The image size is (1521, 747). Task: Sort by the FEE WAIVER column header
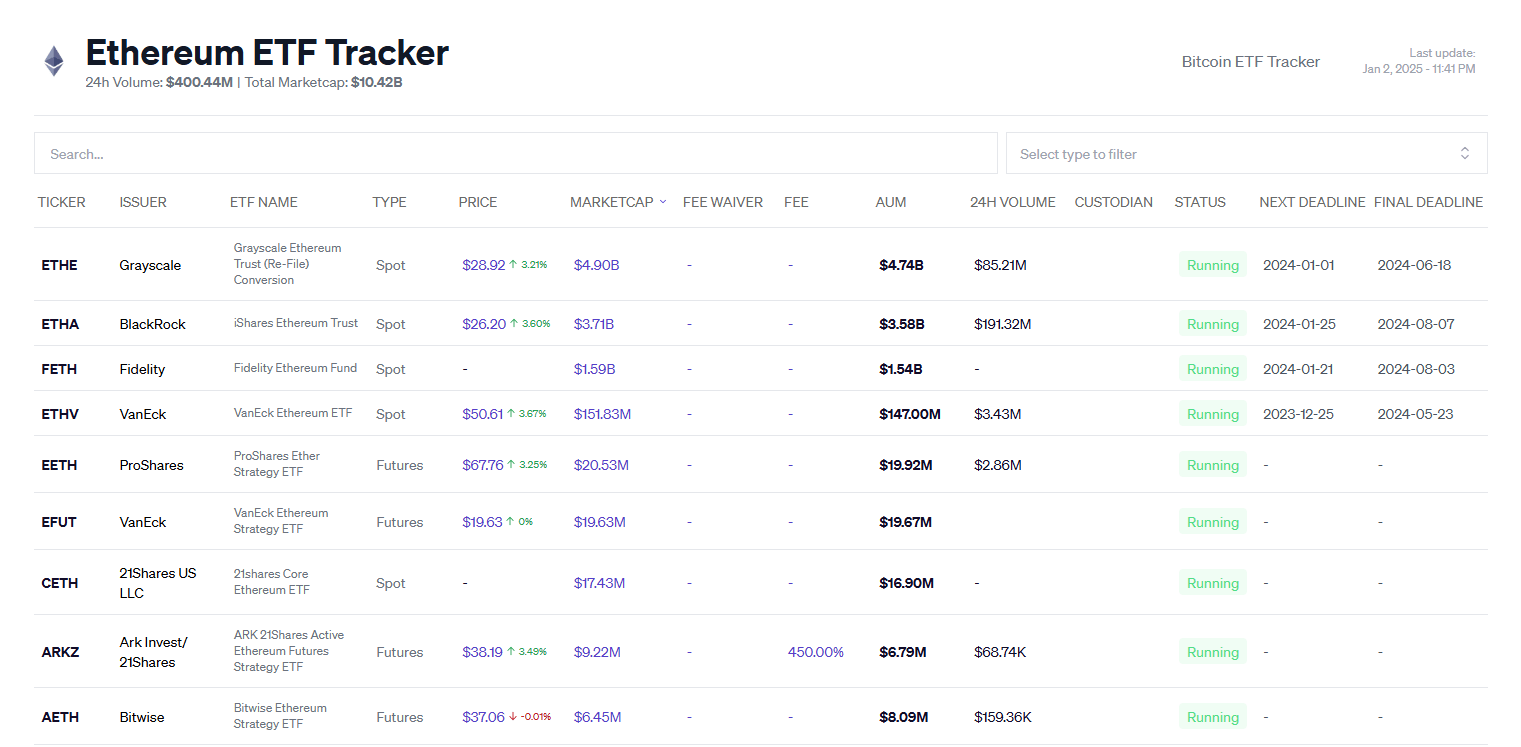(x=723, y=202)
